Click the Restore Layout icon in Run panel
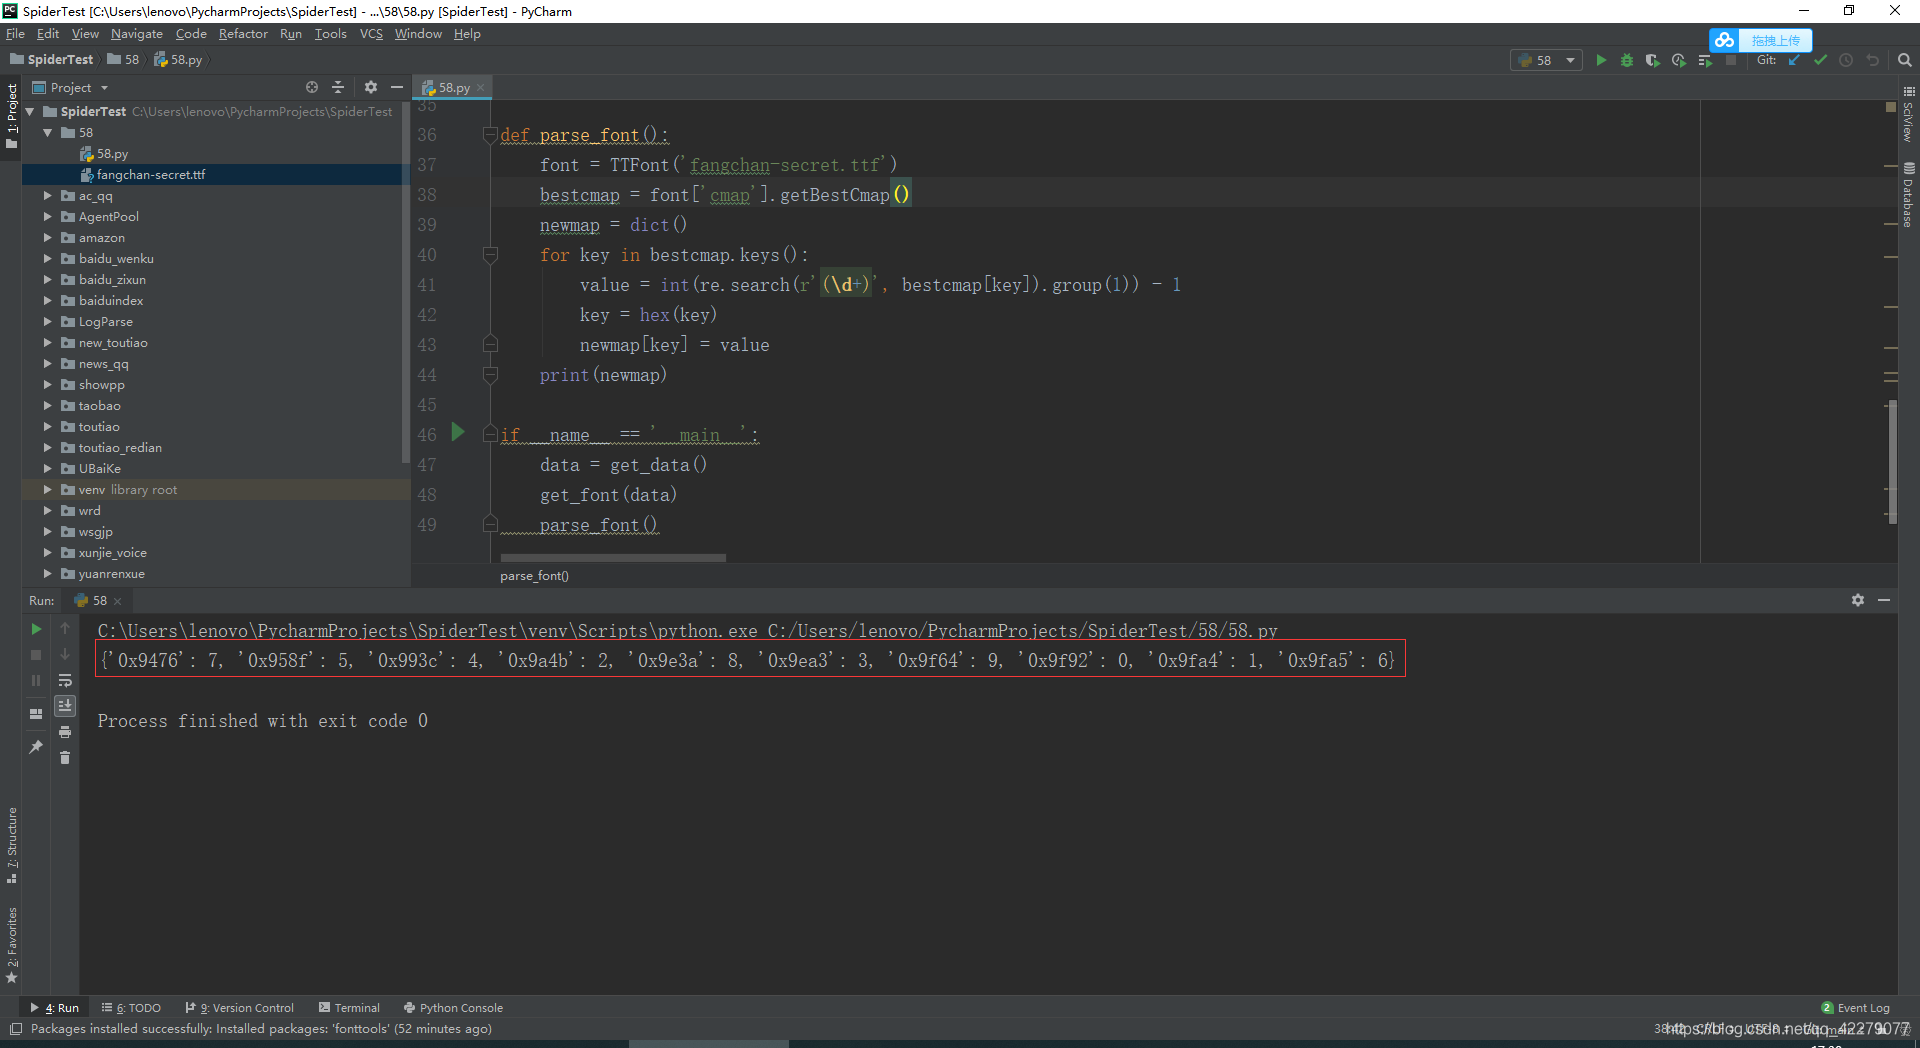1920x1048 pixels. tap(36, 714)
